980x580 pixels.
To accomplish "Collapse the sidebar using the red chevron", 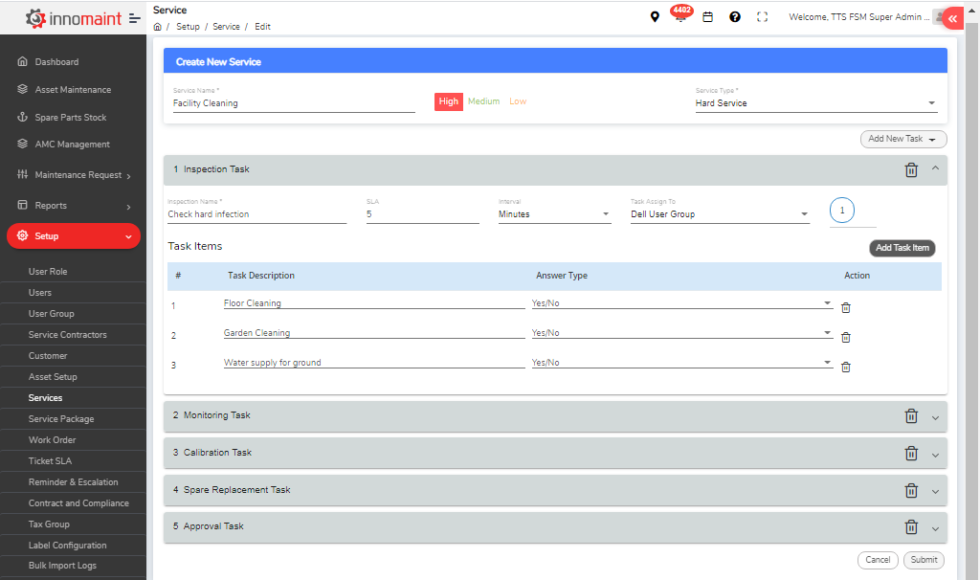I will click(951, 17).
